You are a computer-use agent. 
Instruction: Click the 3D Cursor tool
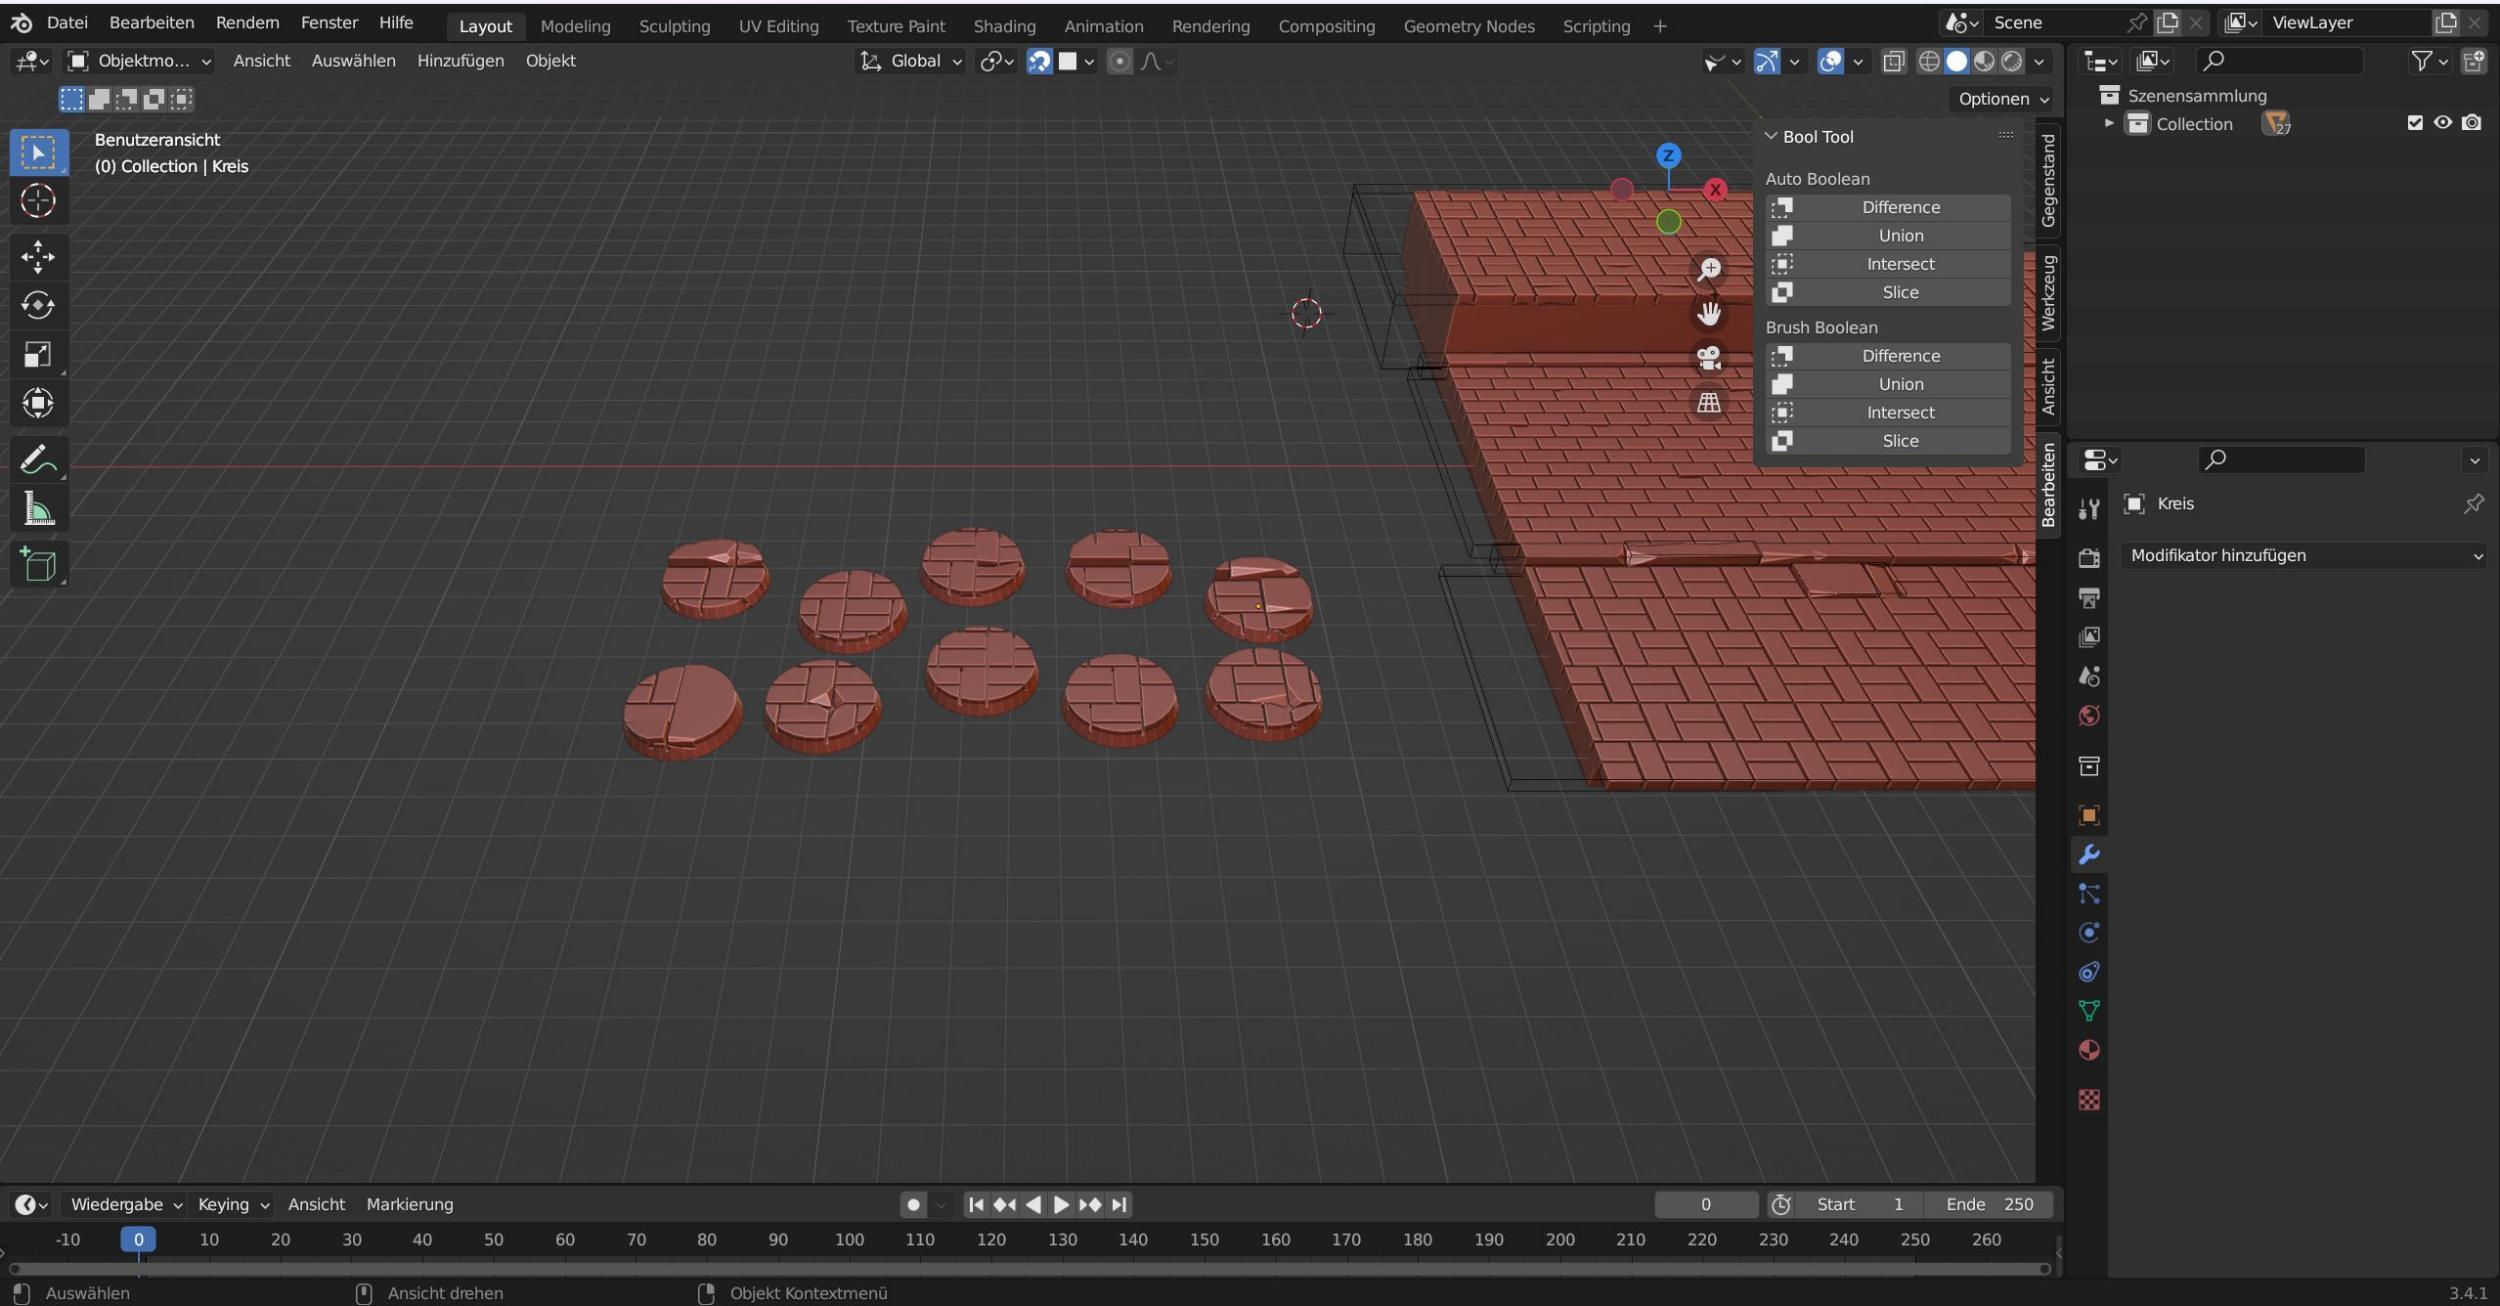(38, 201)
